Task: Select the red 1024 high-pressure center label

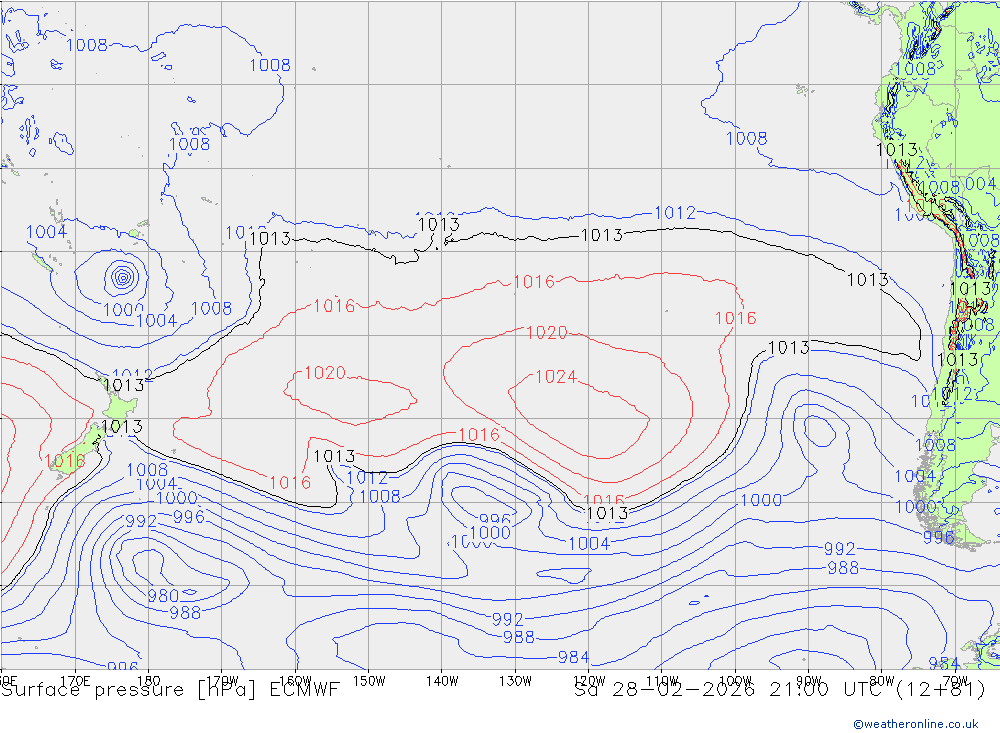Action: point(555,377)
